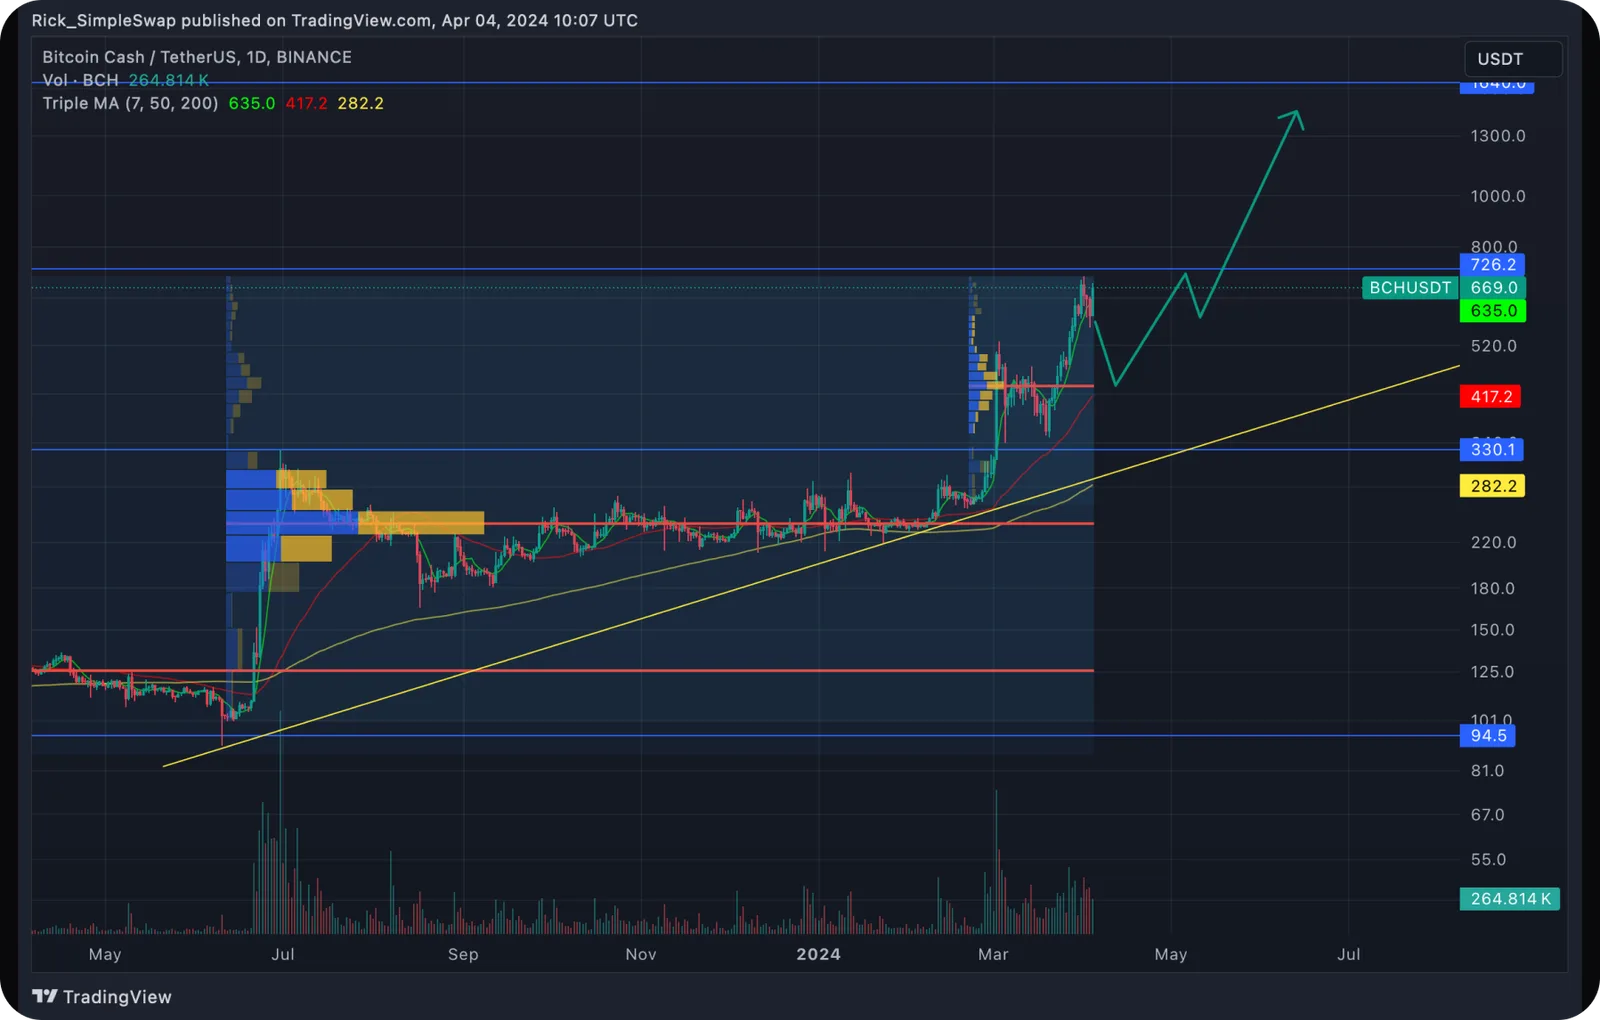Click the Vol · BCH indicator label
Image resolution: width=1600 pixels, height=1020 pixels.
point(80,80)
